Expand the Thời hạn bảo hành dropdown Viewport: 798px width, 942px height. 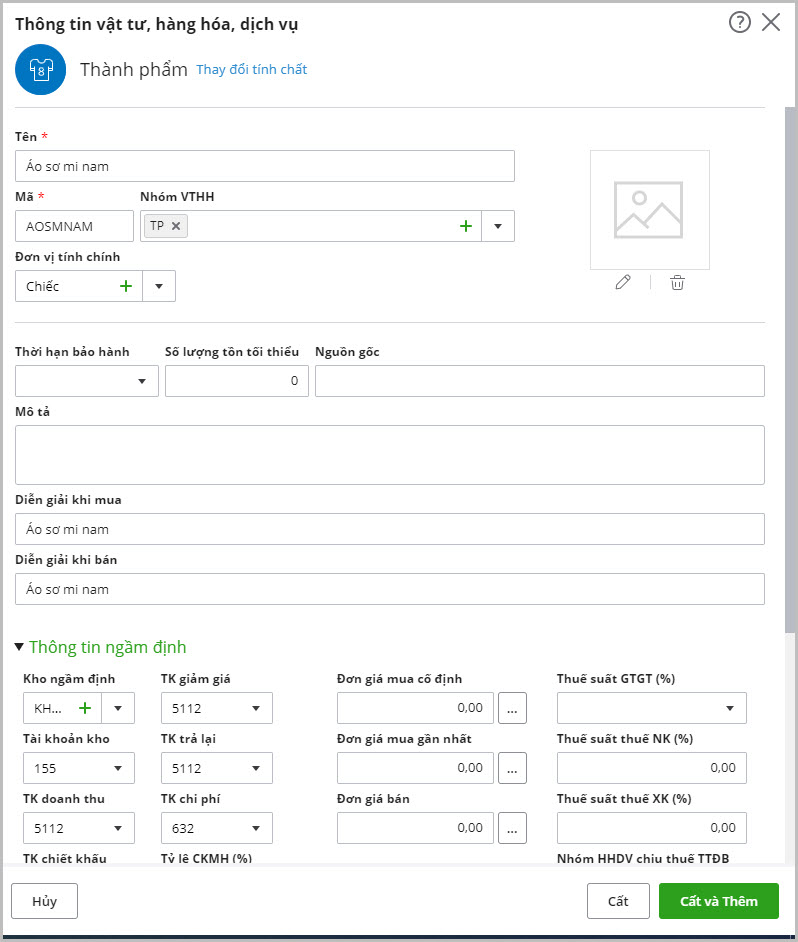pyautogui.click(x=141, y=381)
